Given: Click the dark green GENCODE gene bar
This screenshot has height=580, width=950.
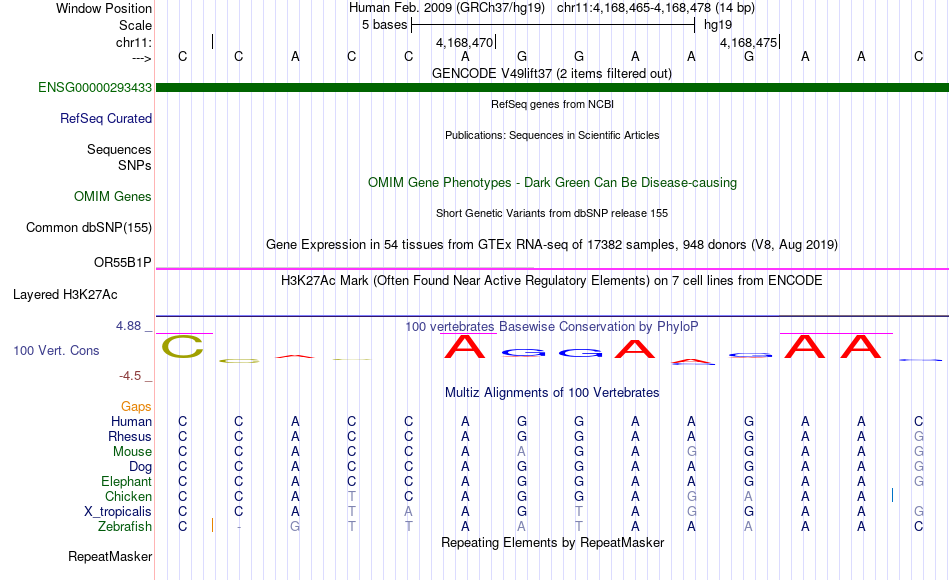Looking at the screenshot, I should click(552, 87).
